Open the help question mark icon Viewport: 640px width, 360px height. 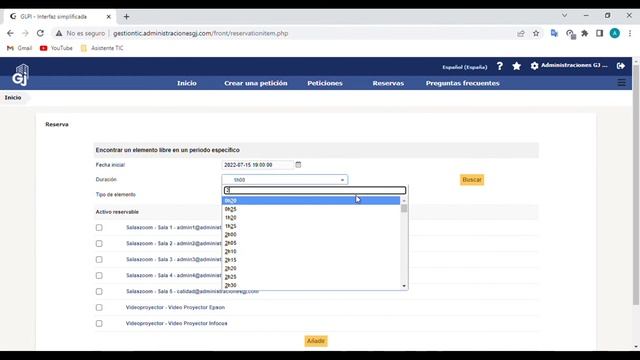(x=500, y=66)
